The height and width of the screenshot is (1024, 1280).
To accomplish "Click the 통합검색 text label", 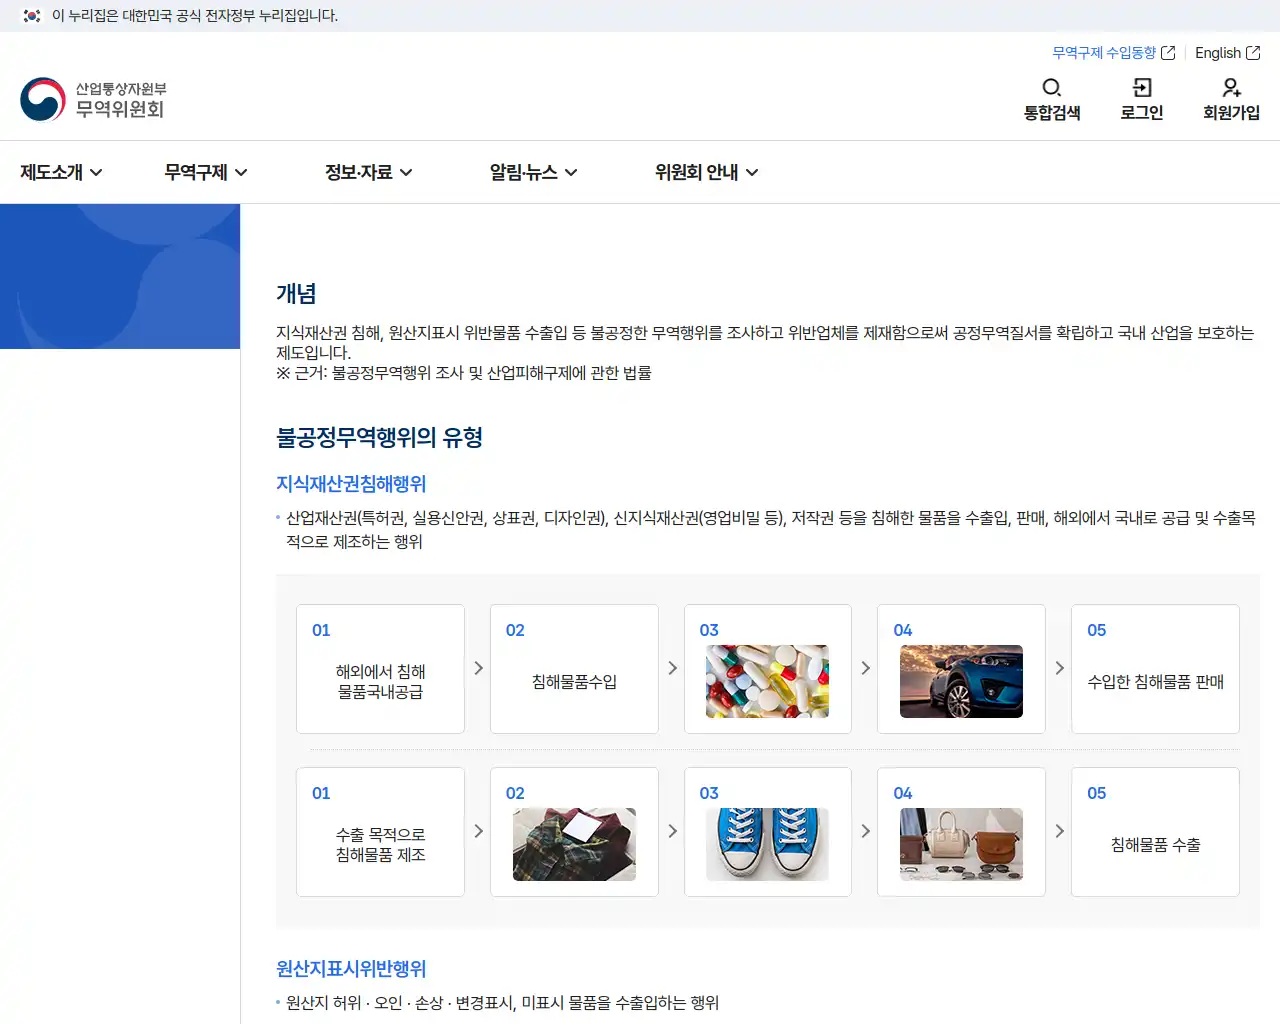I will (x=1052, y=113).
